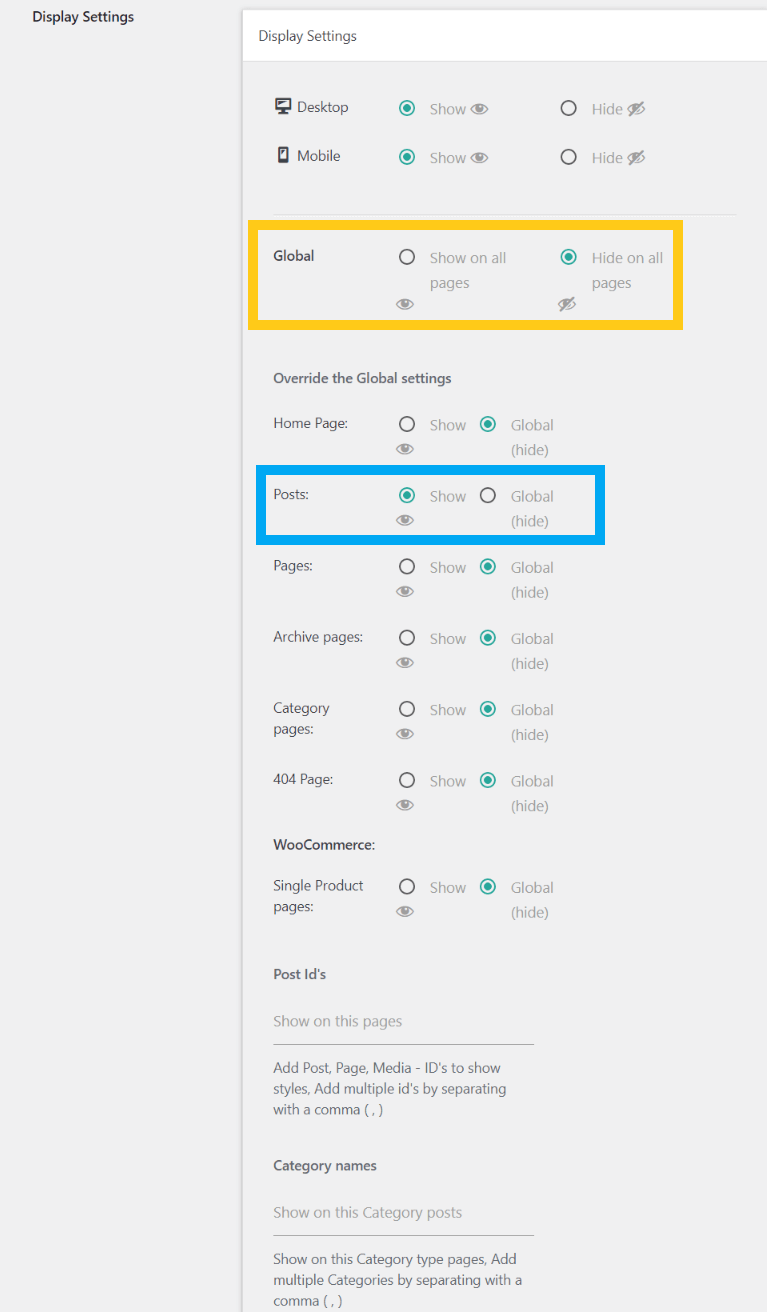Image resolution: width=767 pixels, height=1312 pixels.
Task: Click the Post Id's input field
Action: (403, 1022)
